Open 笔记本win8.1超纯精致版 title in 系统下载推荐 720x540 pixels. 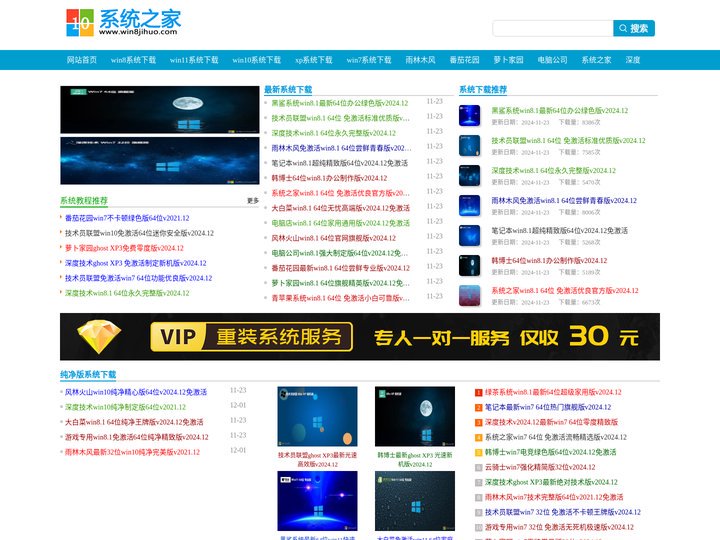coord(559,231)
